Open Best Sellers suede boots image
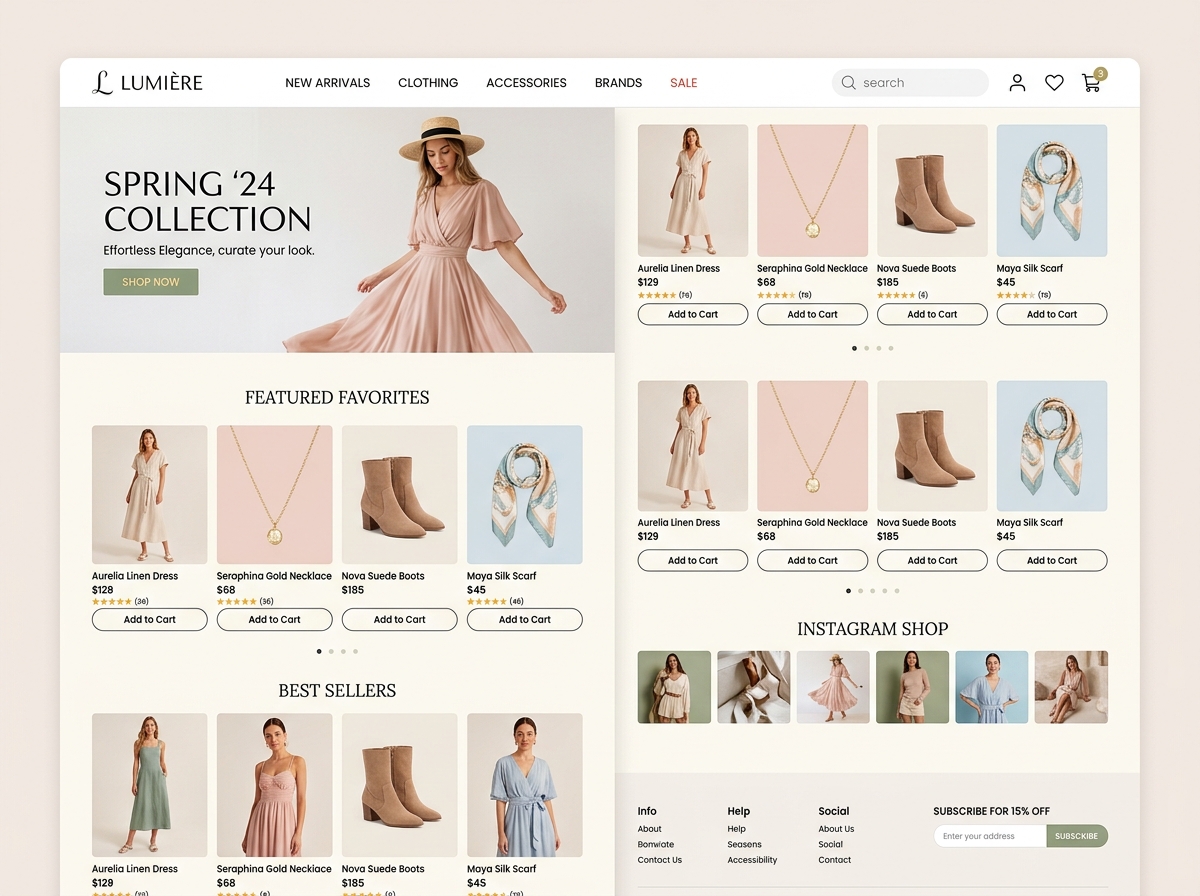 [x=400, y=785]
